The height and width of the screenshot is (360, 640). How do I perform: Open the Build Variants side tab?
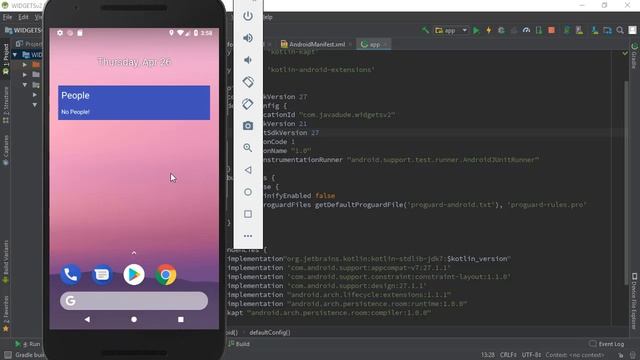pyautogui.click(x=6, y=261)
